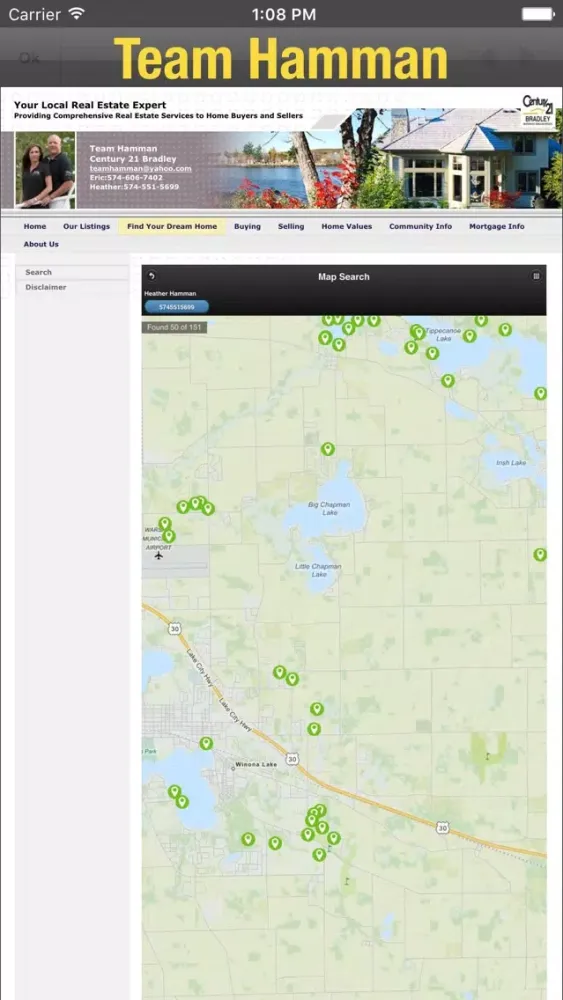Call Heather via the 5745515699 button

point(177,307)
